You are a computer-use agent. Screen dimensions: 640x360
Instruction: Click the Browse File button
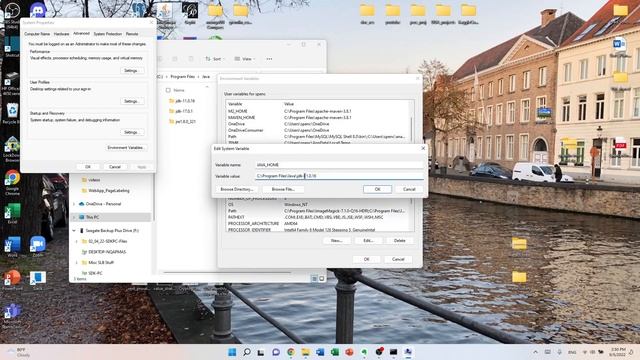coord(283,189)
